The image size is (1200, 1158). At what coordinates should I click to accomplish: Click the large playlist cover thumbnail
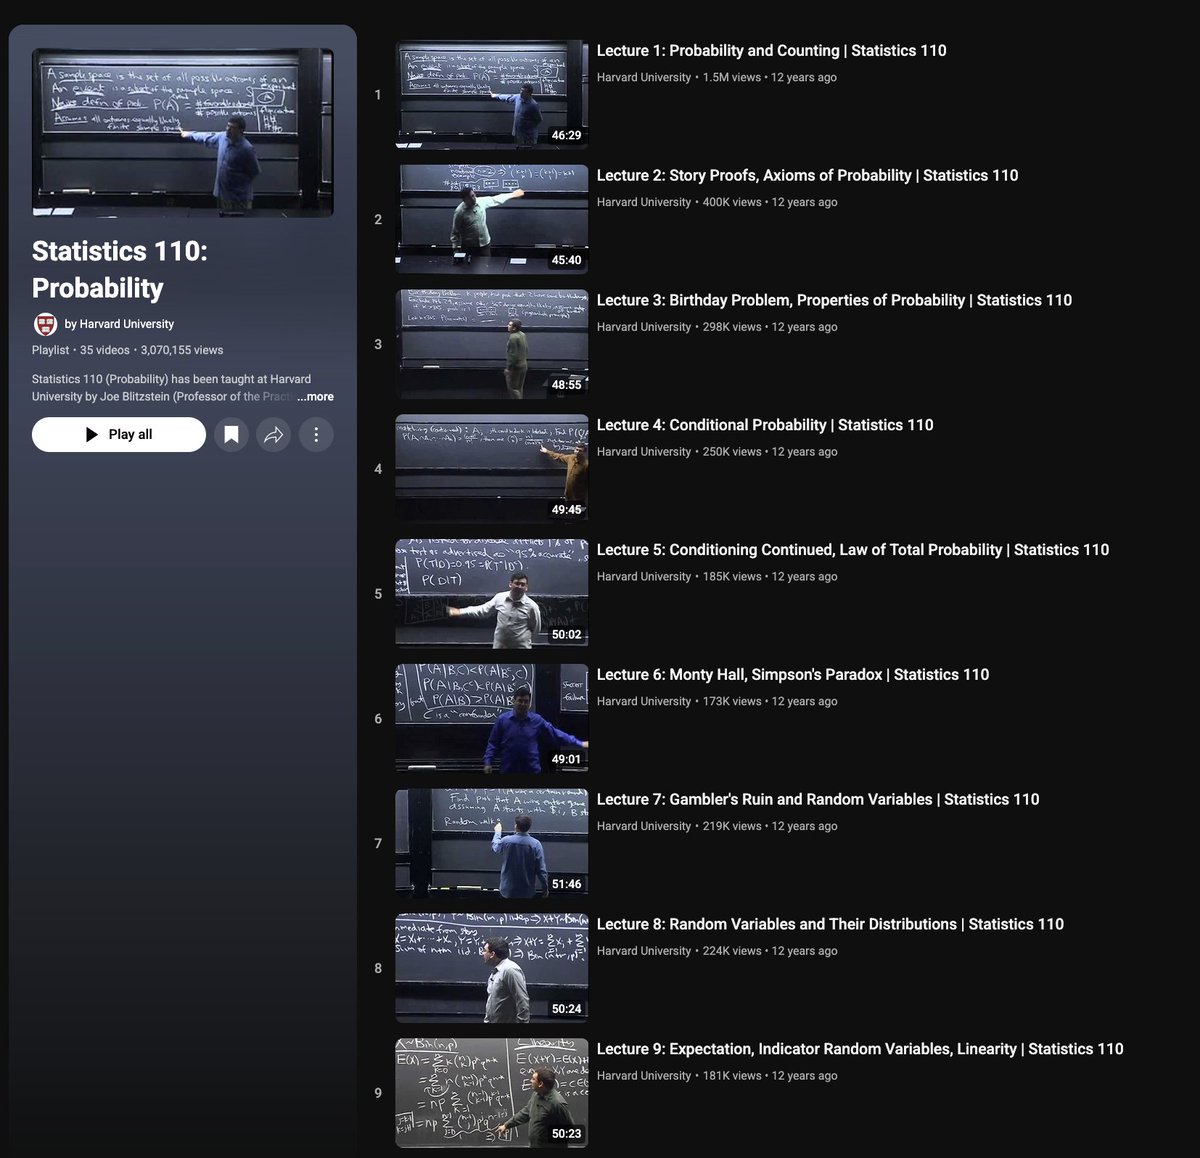point(183,132)
